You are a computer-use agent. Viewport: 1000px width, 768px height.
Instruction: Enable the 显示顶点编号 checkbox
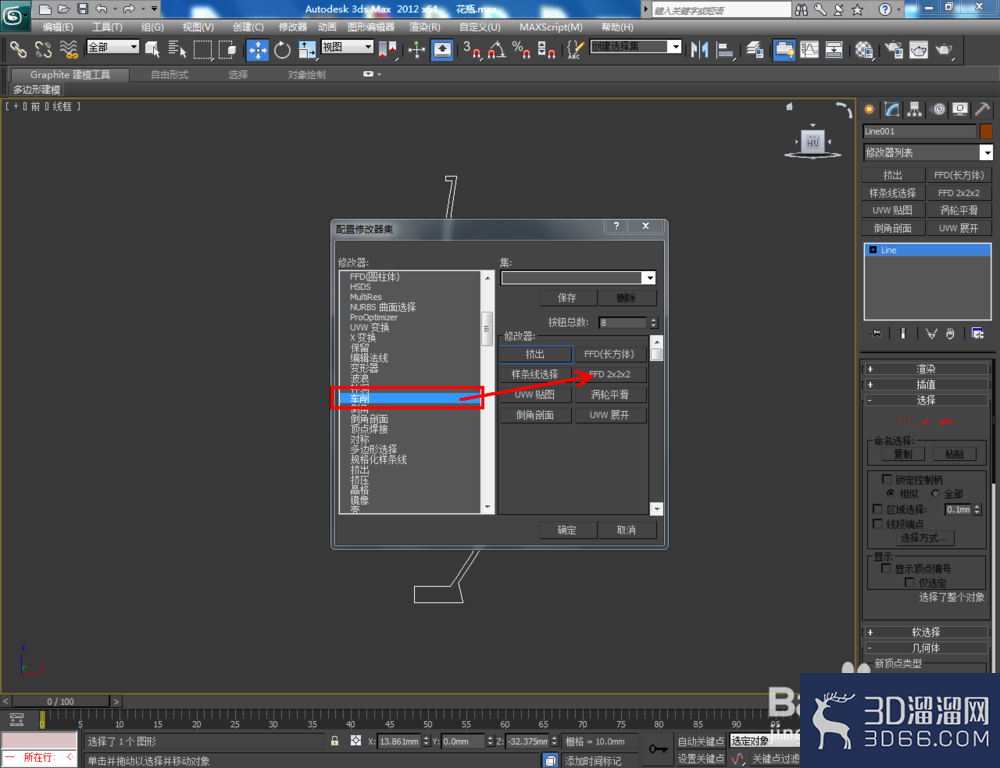[x=886, y=568]
